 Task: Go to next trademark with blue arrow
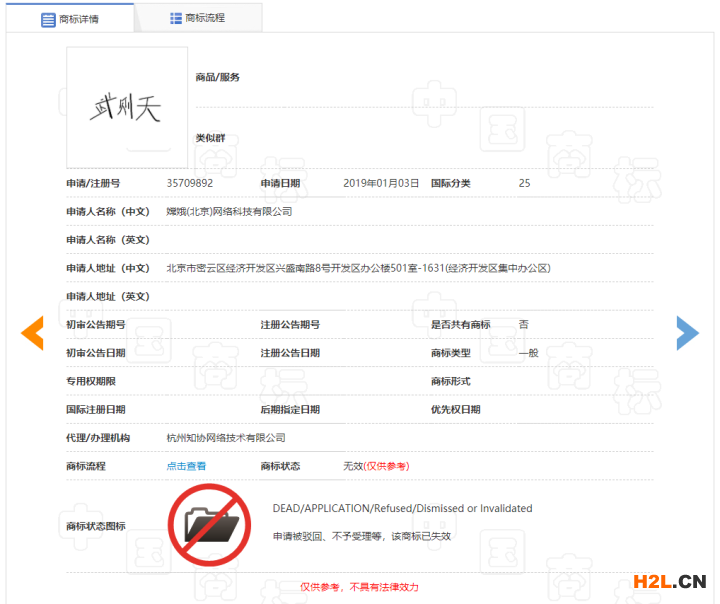pos(687,333)
